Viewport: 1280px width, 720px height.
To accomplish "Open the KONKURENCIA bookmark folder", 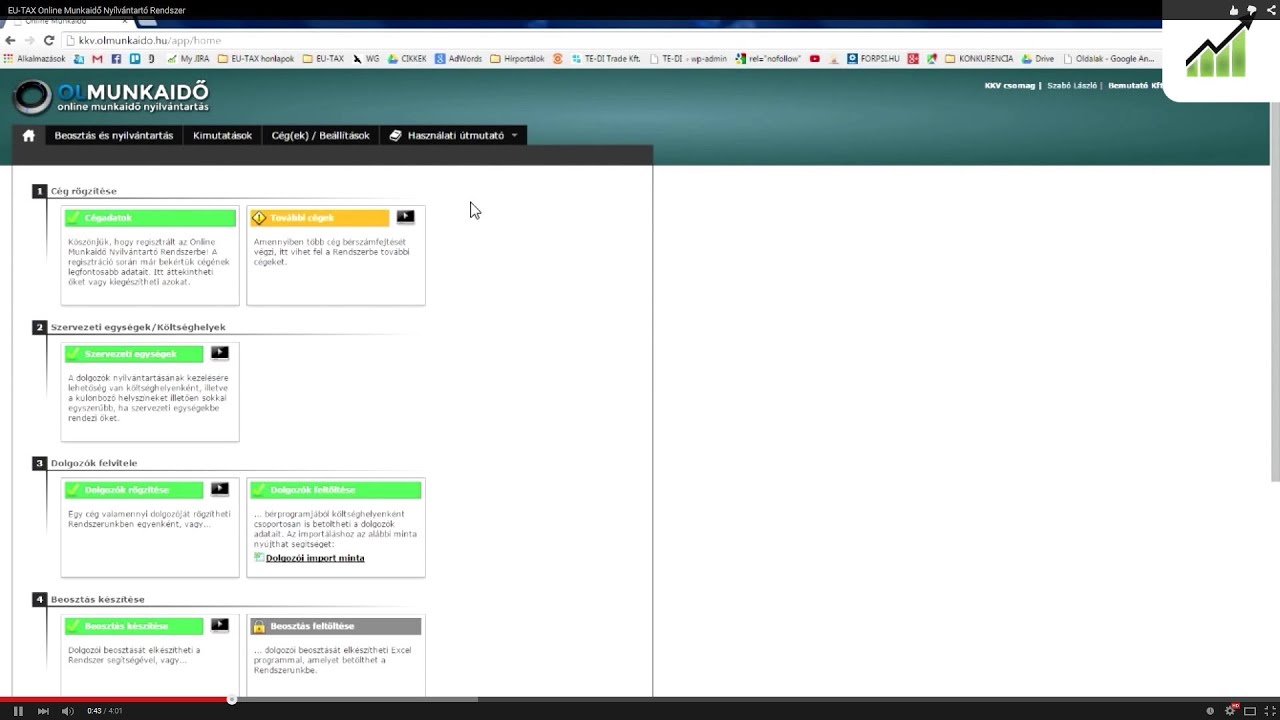I will point(979,59).
